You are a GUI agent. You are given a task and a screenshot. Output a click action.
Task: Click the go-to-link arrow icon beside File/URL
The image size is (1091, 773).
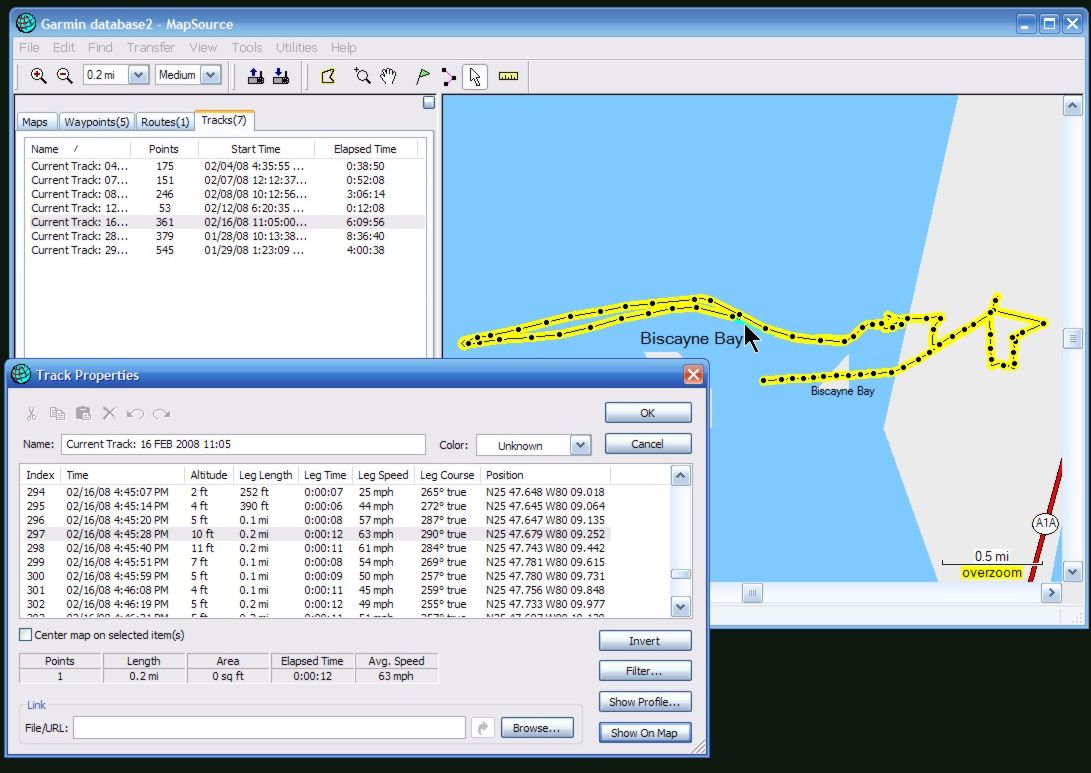click(483, 728)
